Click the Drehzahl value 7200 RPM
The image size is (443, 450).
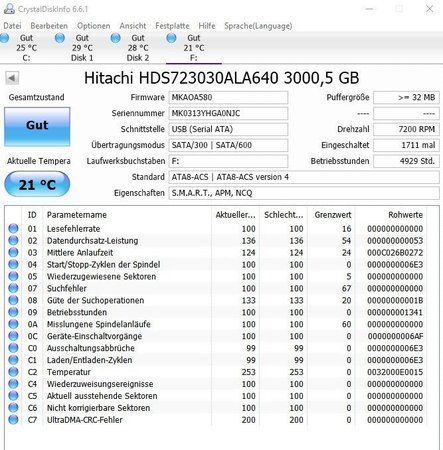tap(406, 129)
